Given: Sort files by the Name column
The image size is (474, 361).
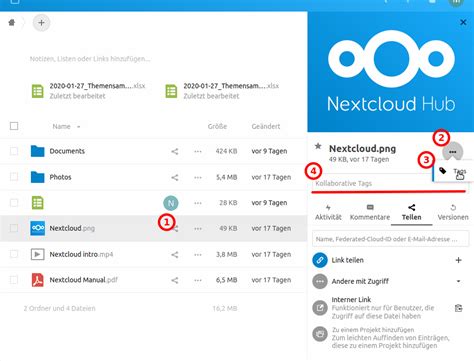Looking at the screenshot, I should coord(62,126).
